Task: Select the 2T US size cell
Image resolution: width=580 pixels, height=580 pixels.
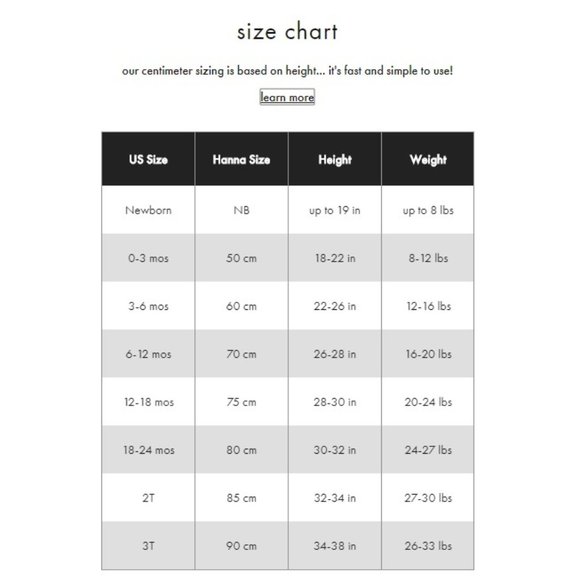Action: pyautogui.click(x=148, y=498)
